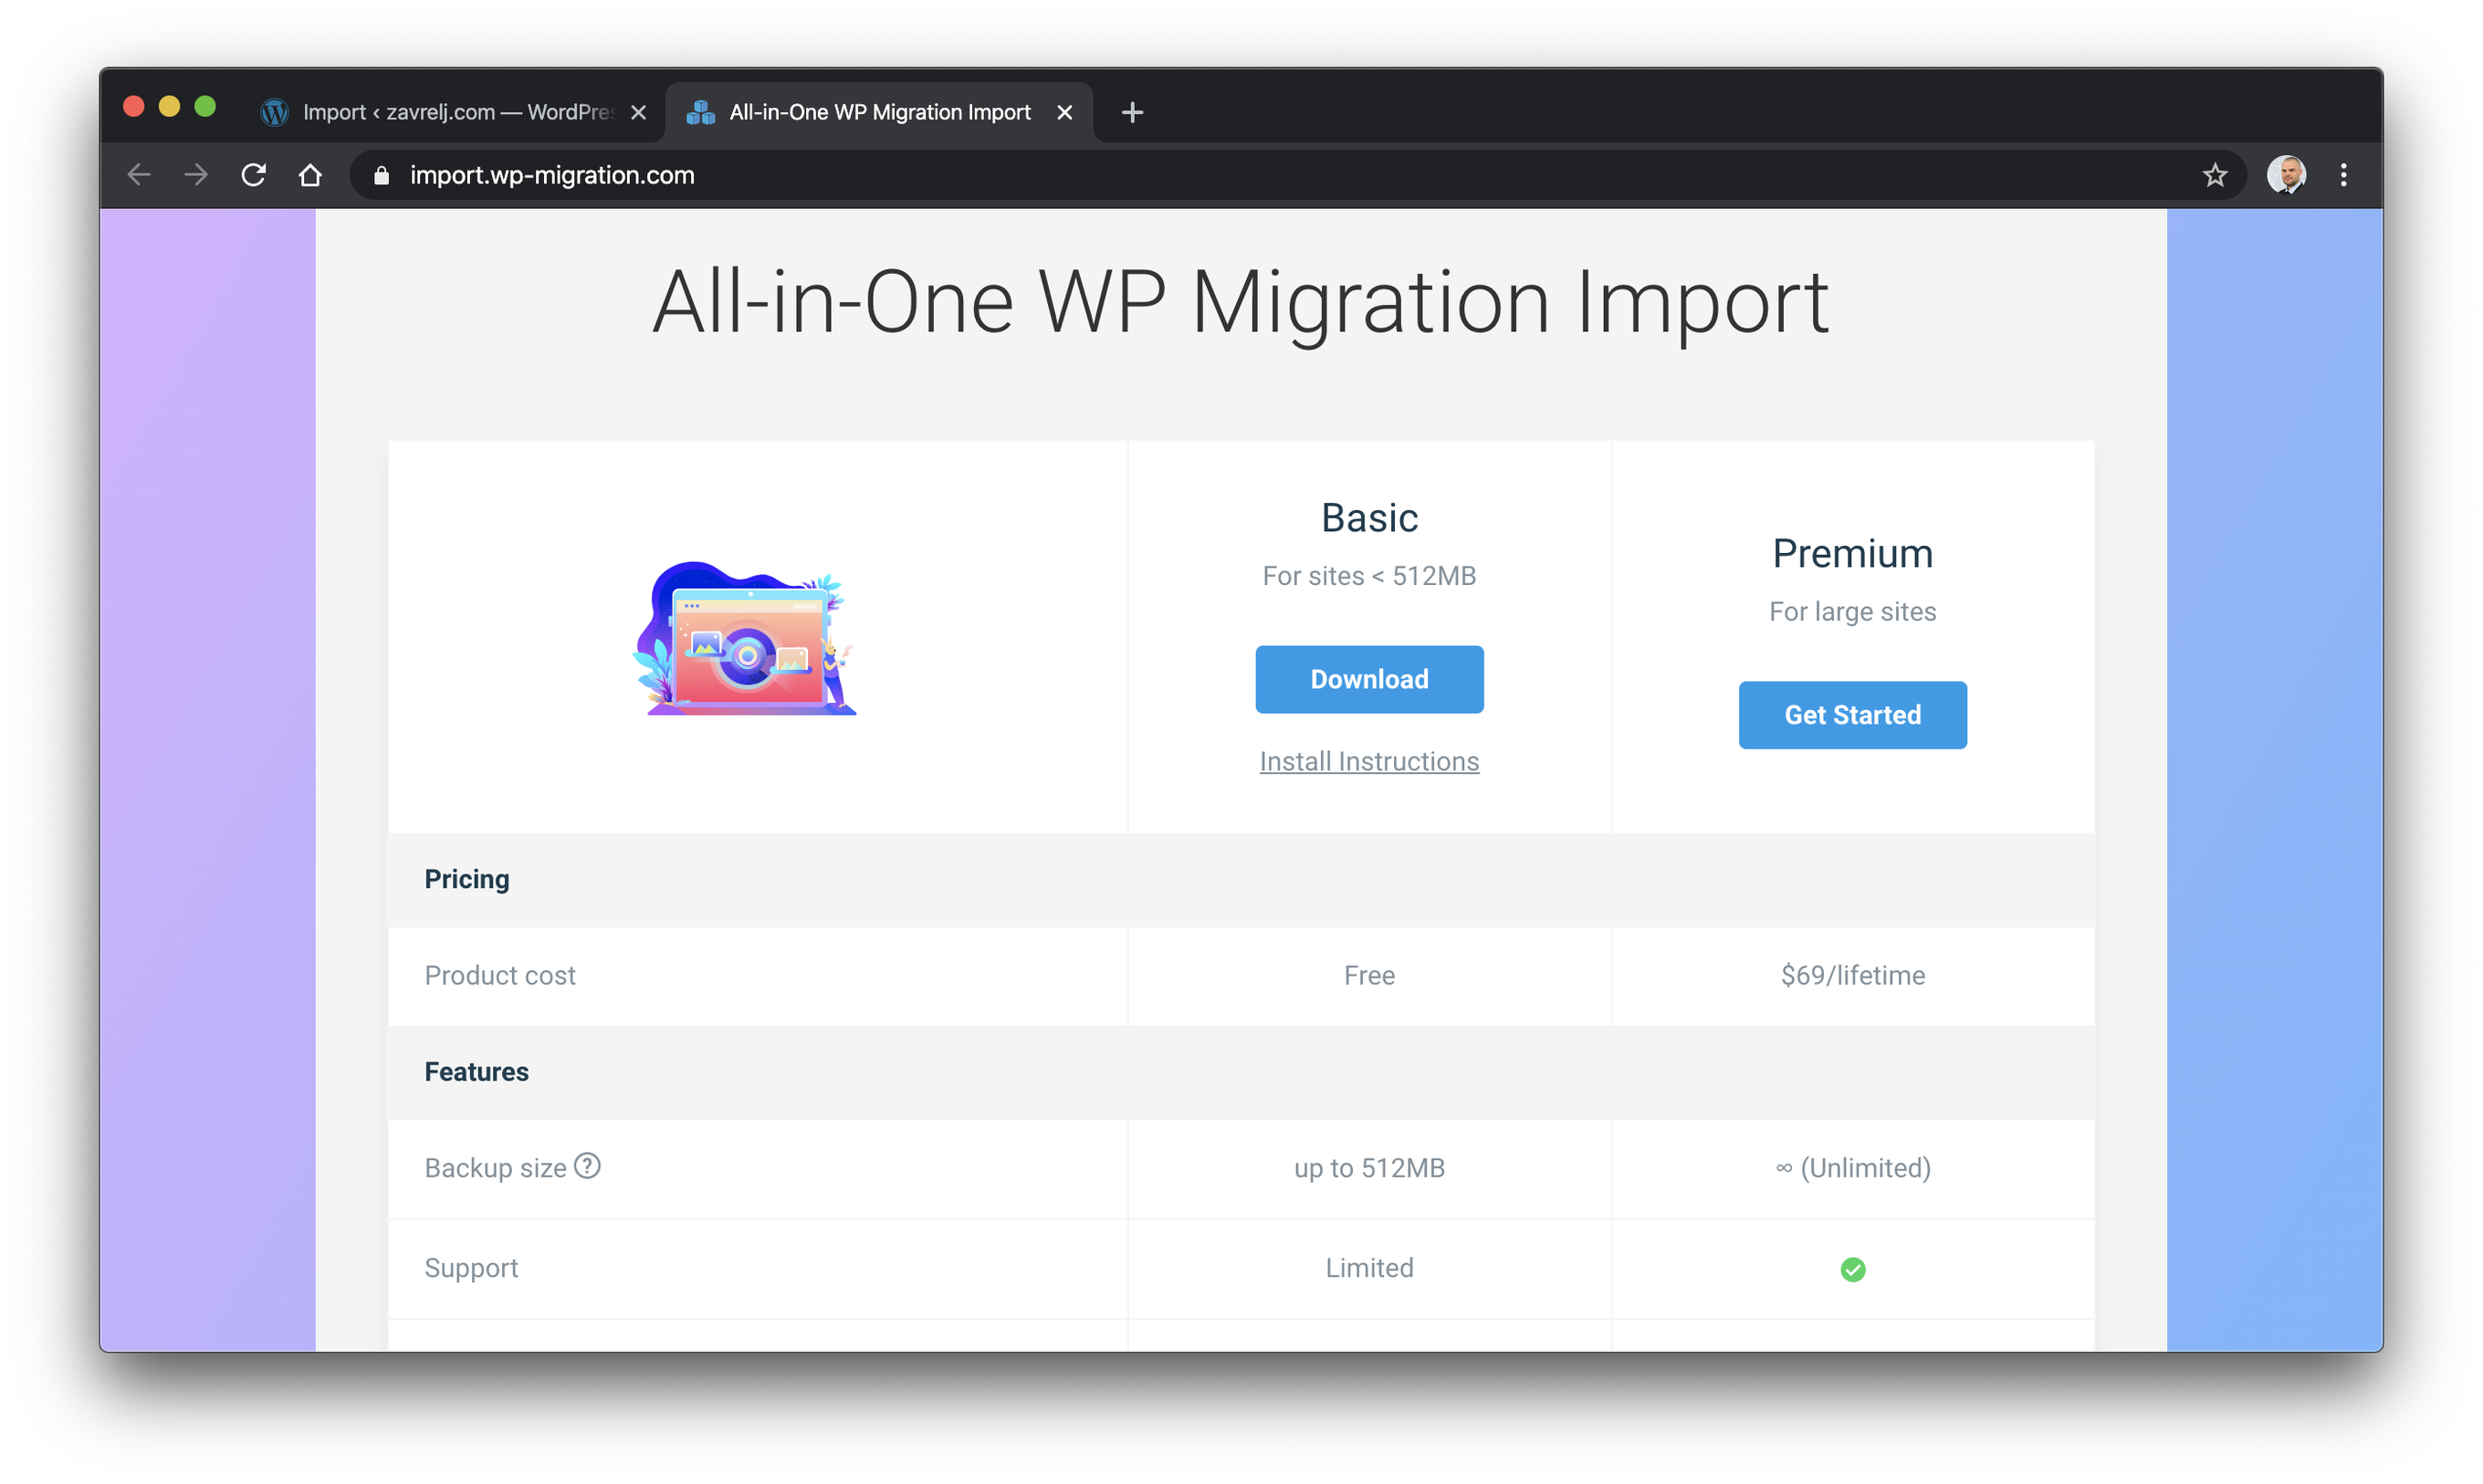Select the 'For sites < 512MB' text

(1369, 576)
